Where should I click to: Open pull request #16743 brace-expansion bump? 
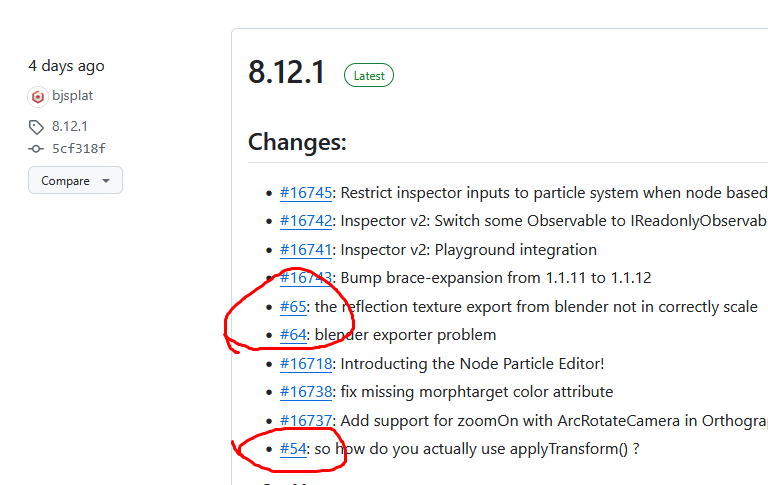[305, 278]
